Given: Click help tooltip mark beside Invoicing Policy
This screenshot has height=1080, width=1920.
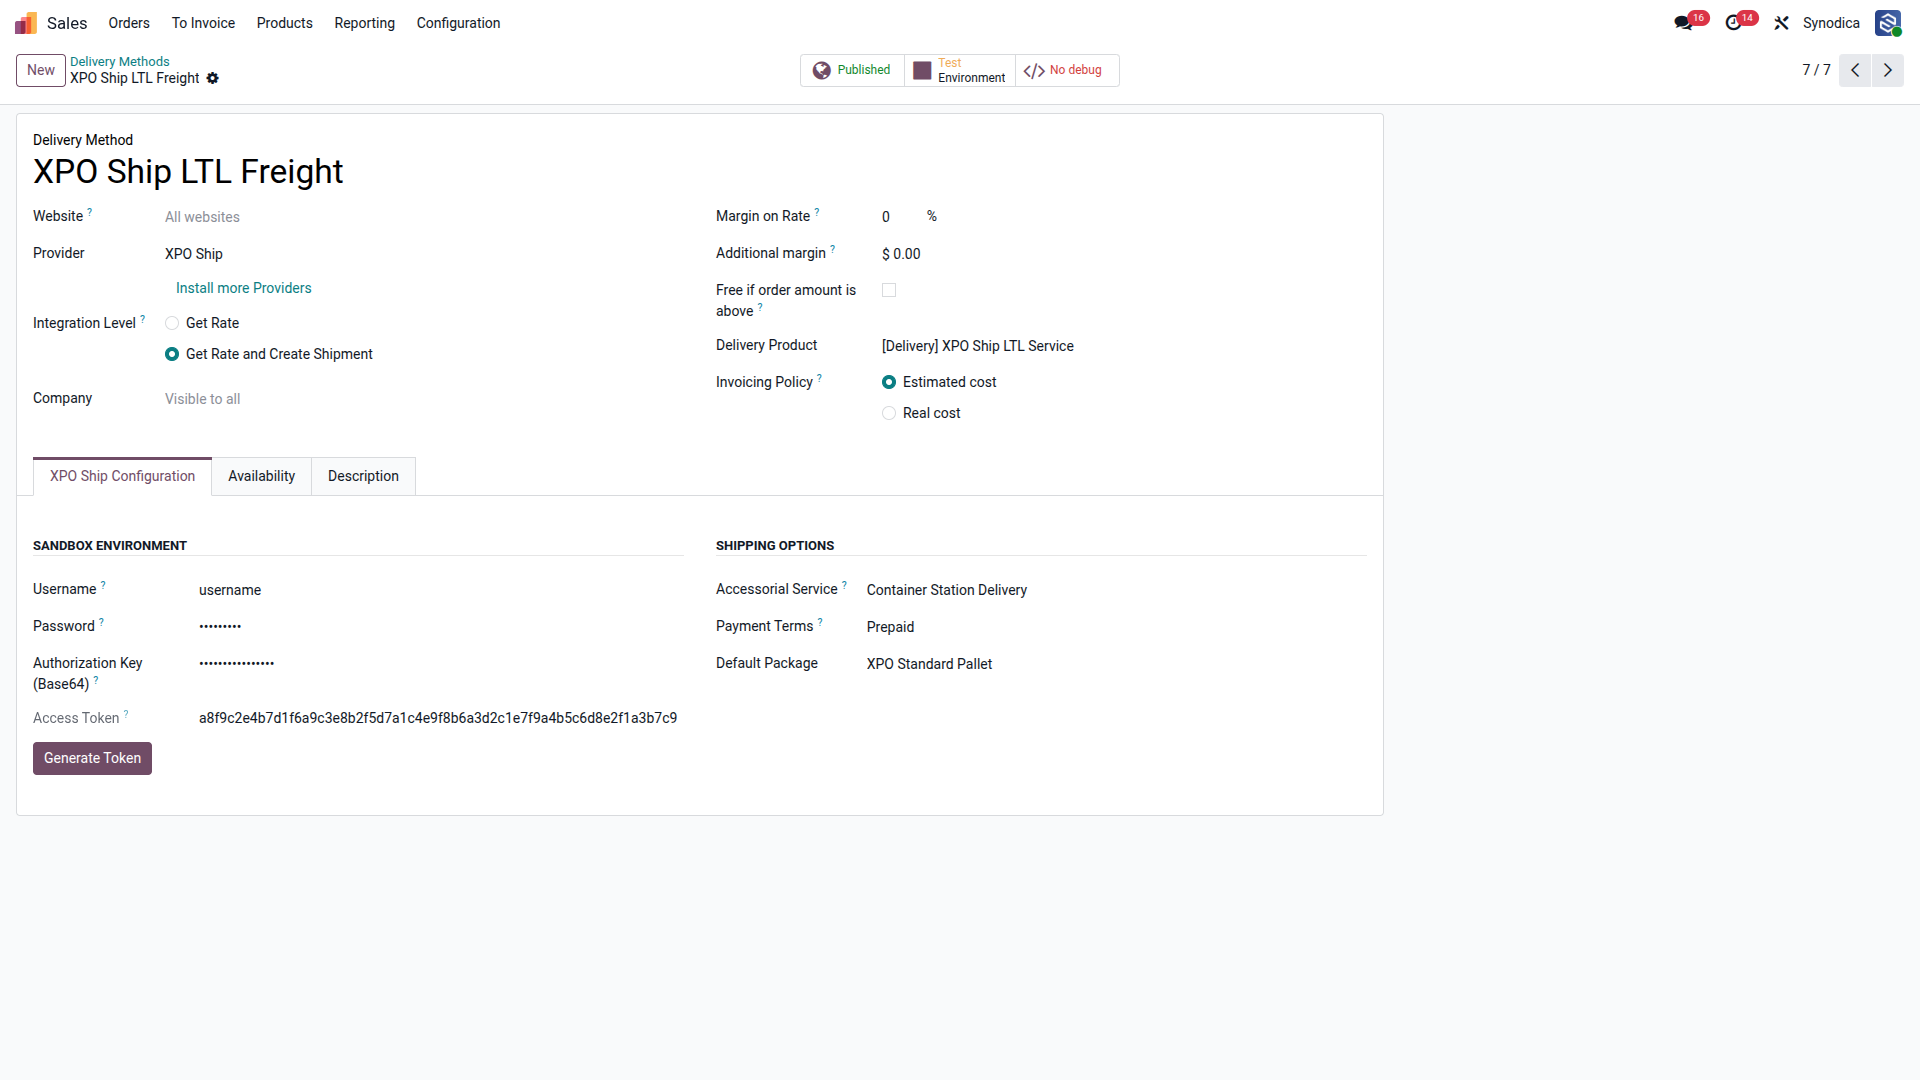Looking at the screenshot, I should pos(820,378).
